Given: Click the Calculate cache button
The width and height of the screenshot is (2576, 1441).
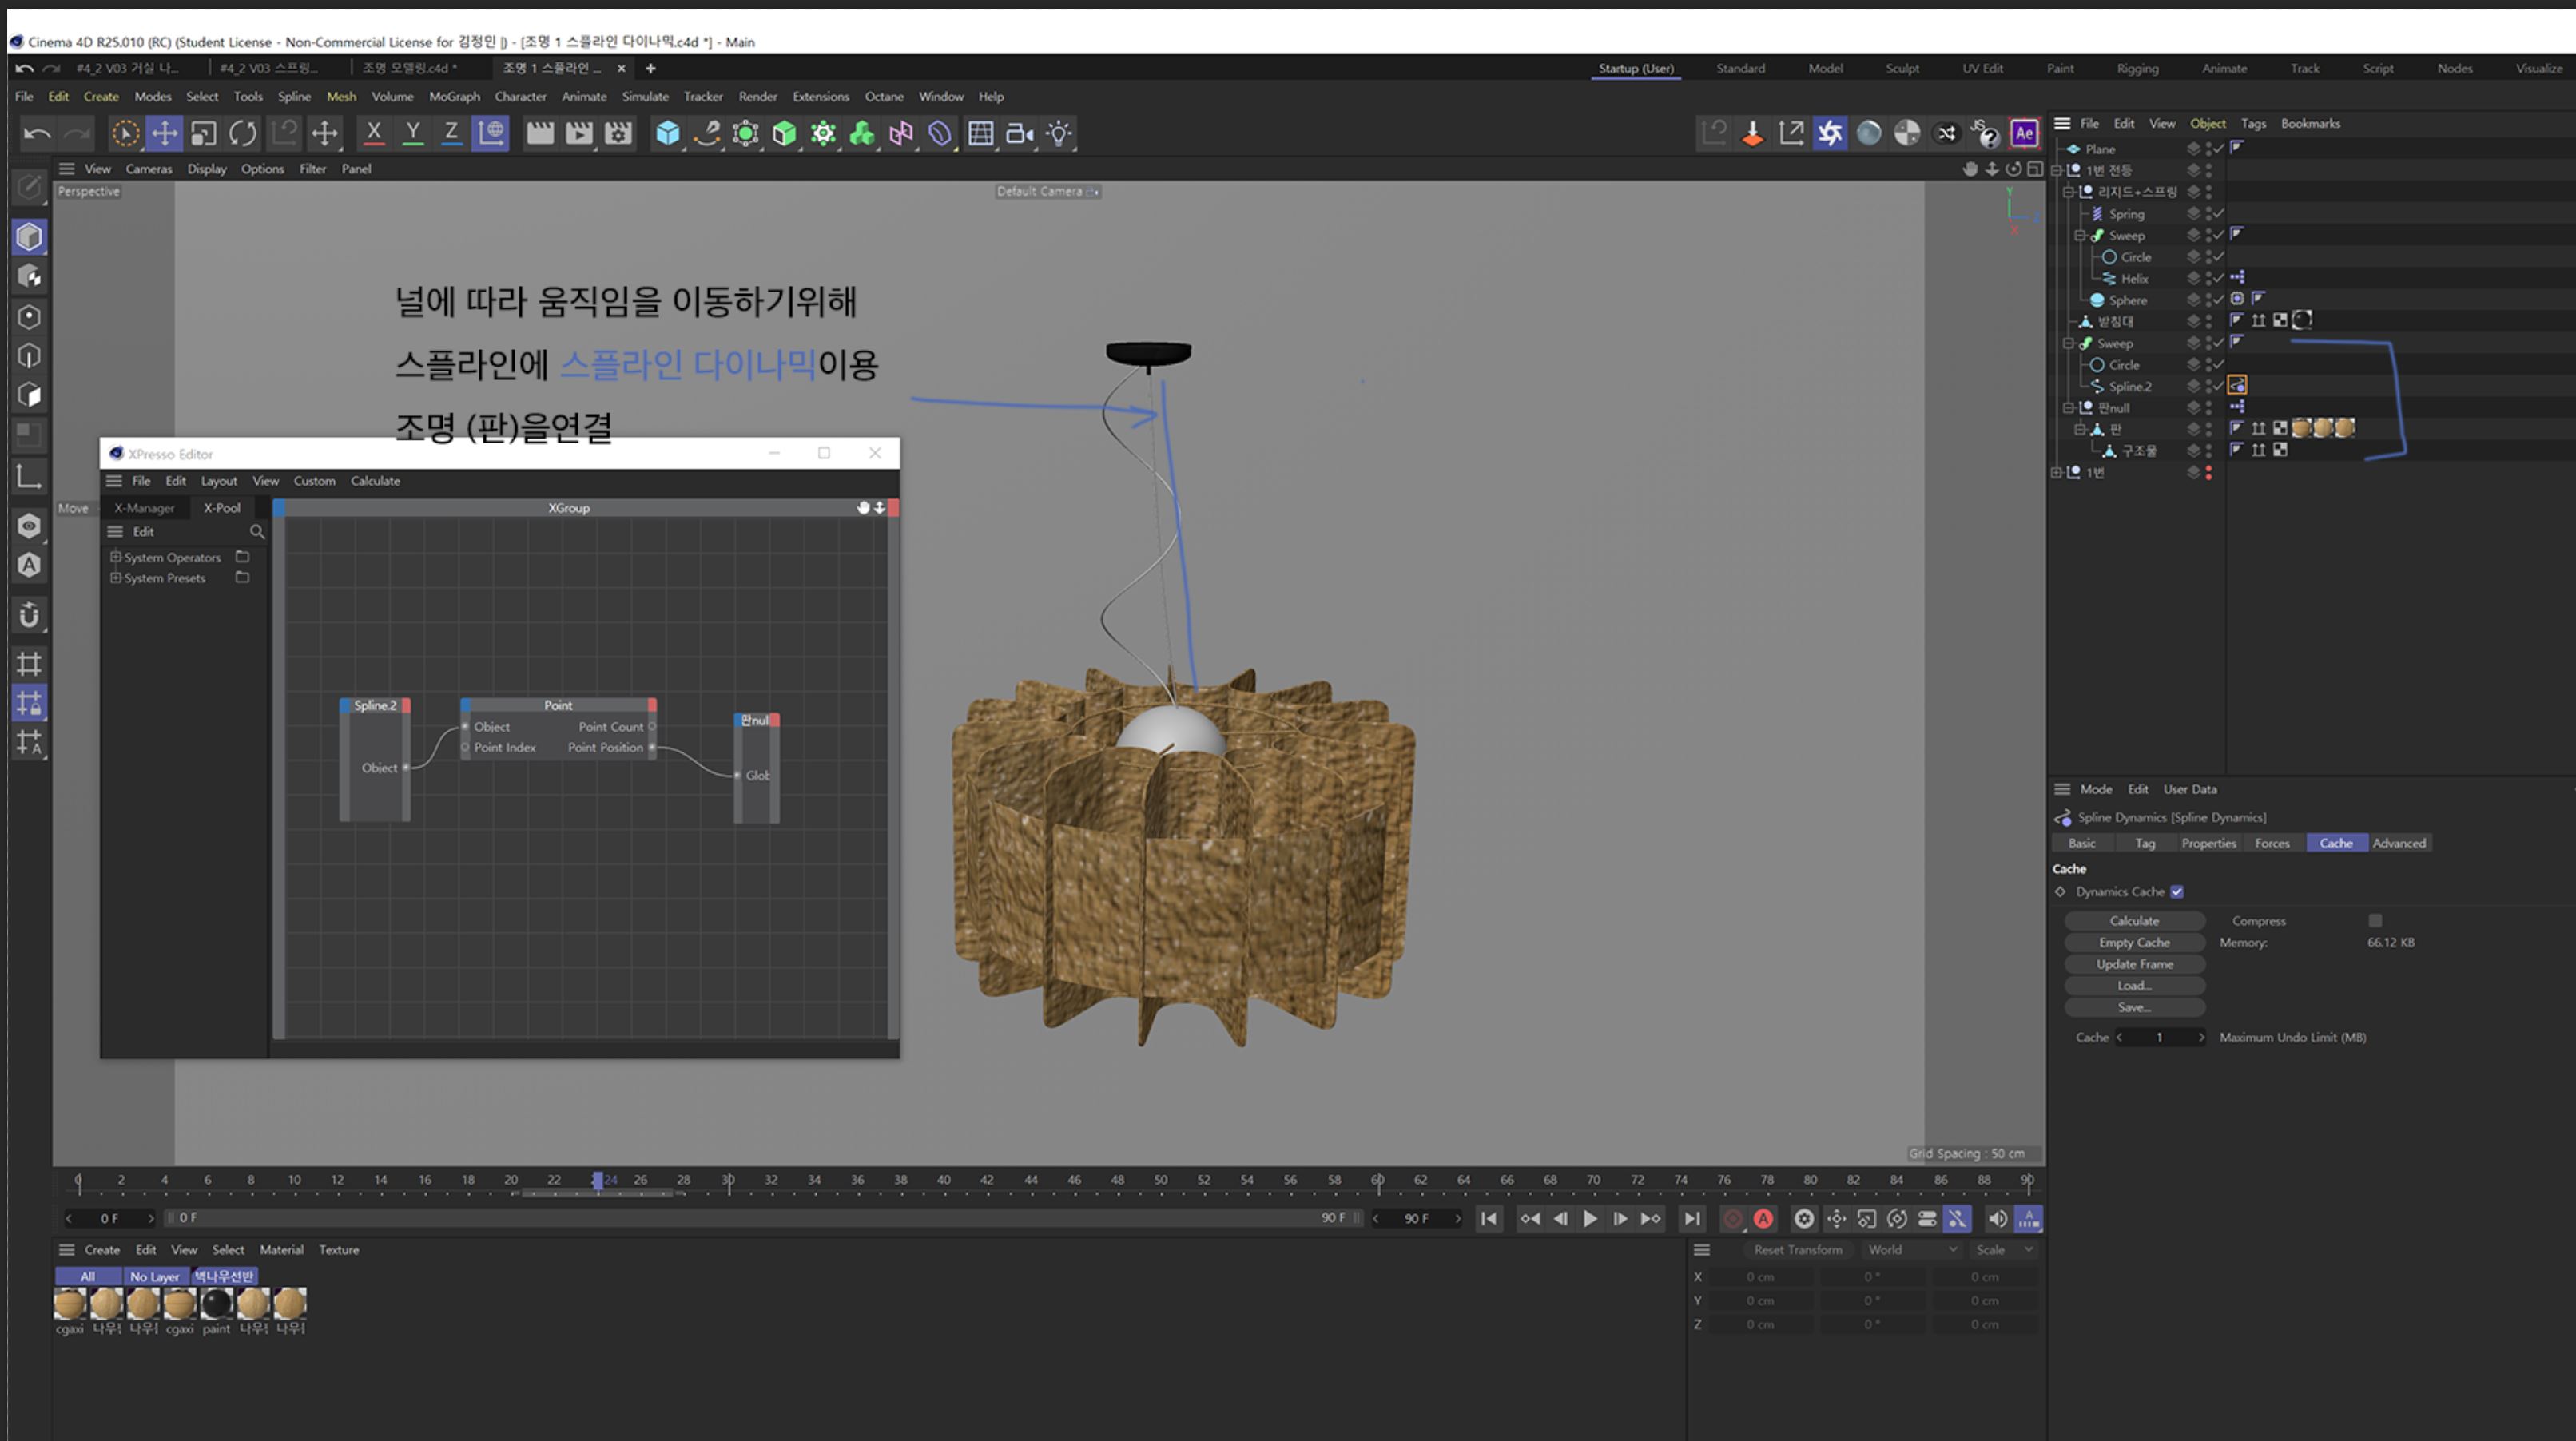Looking at the screenshot, I should 2133,920.
